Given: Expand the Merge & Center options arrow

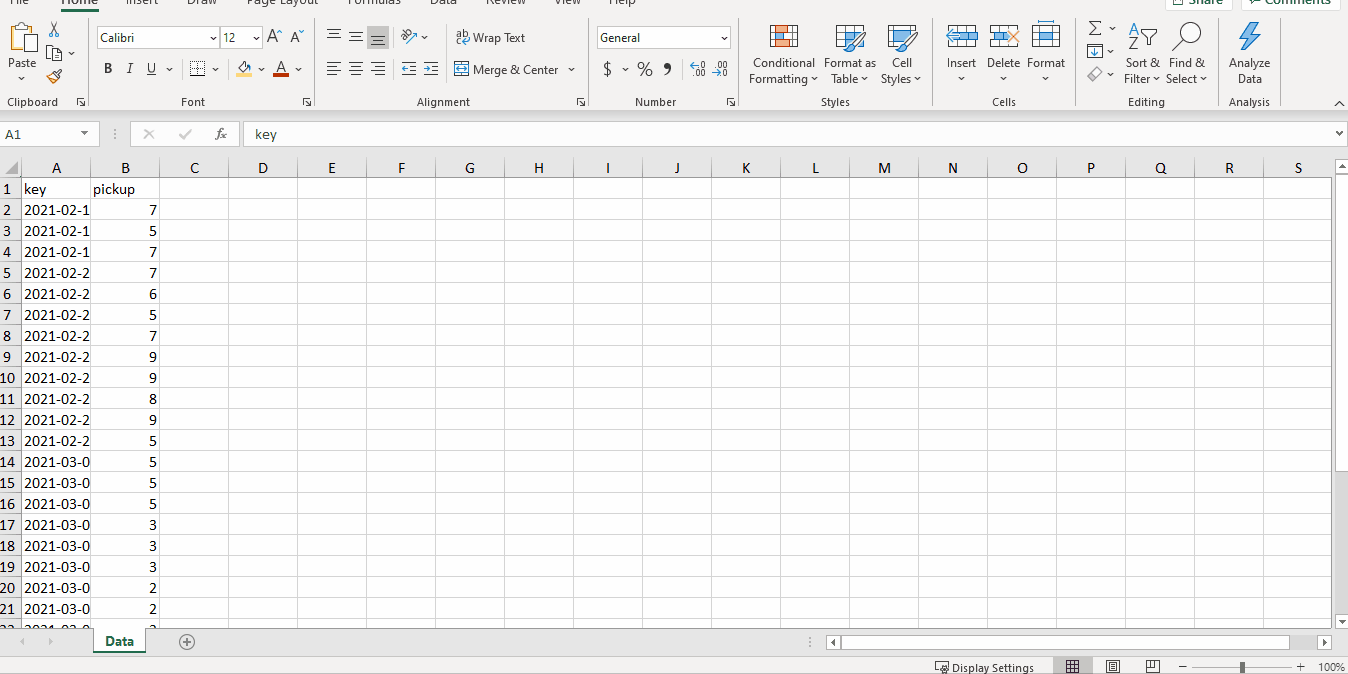Looking at the screenshot, I should [571, 69].
